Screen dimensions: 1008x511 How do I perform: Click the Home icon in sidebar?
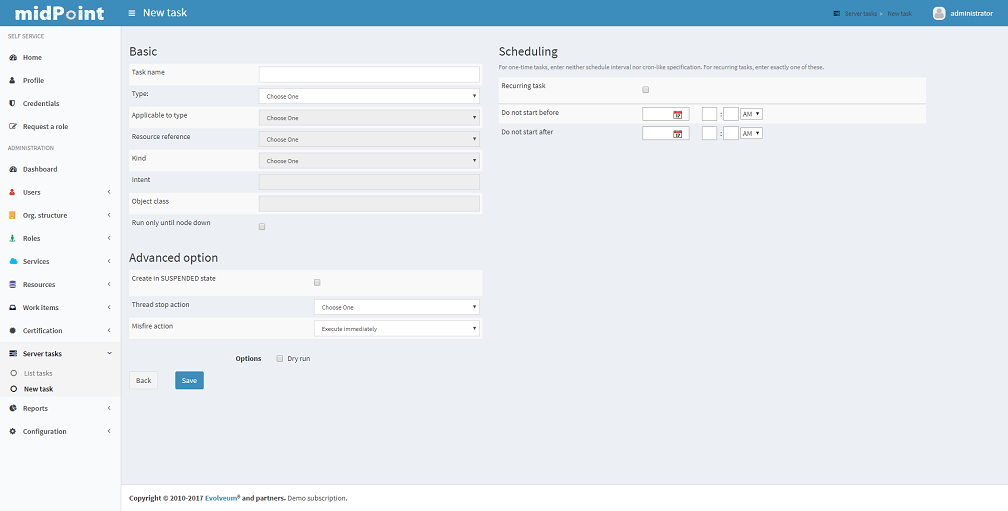[12, 58]
